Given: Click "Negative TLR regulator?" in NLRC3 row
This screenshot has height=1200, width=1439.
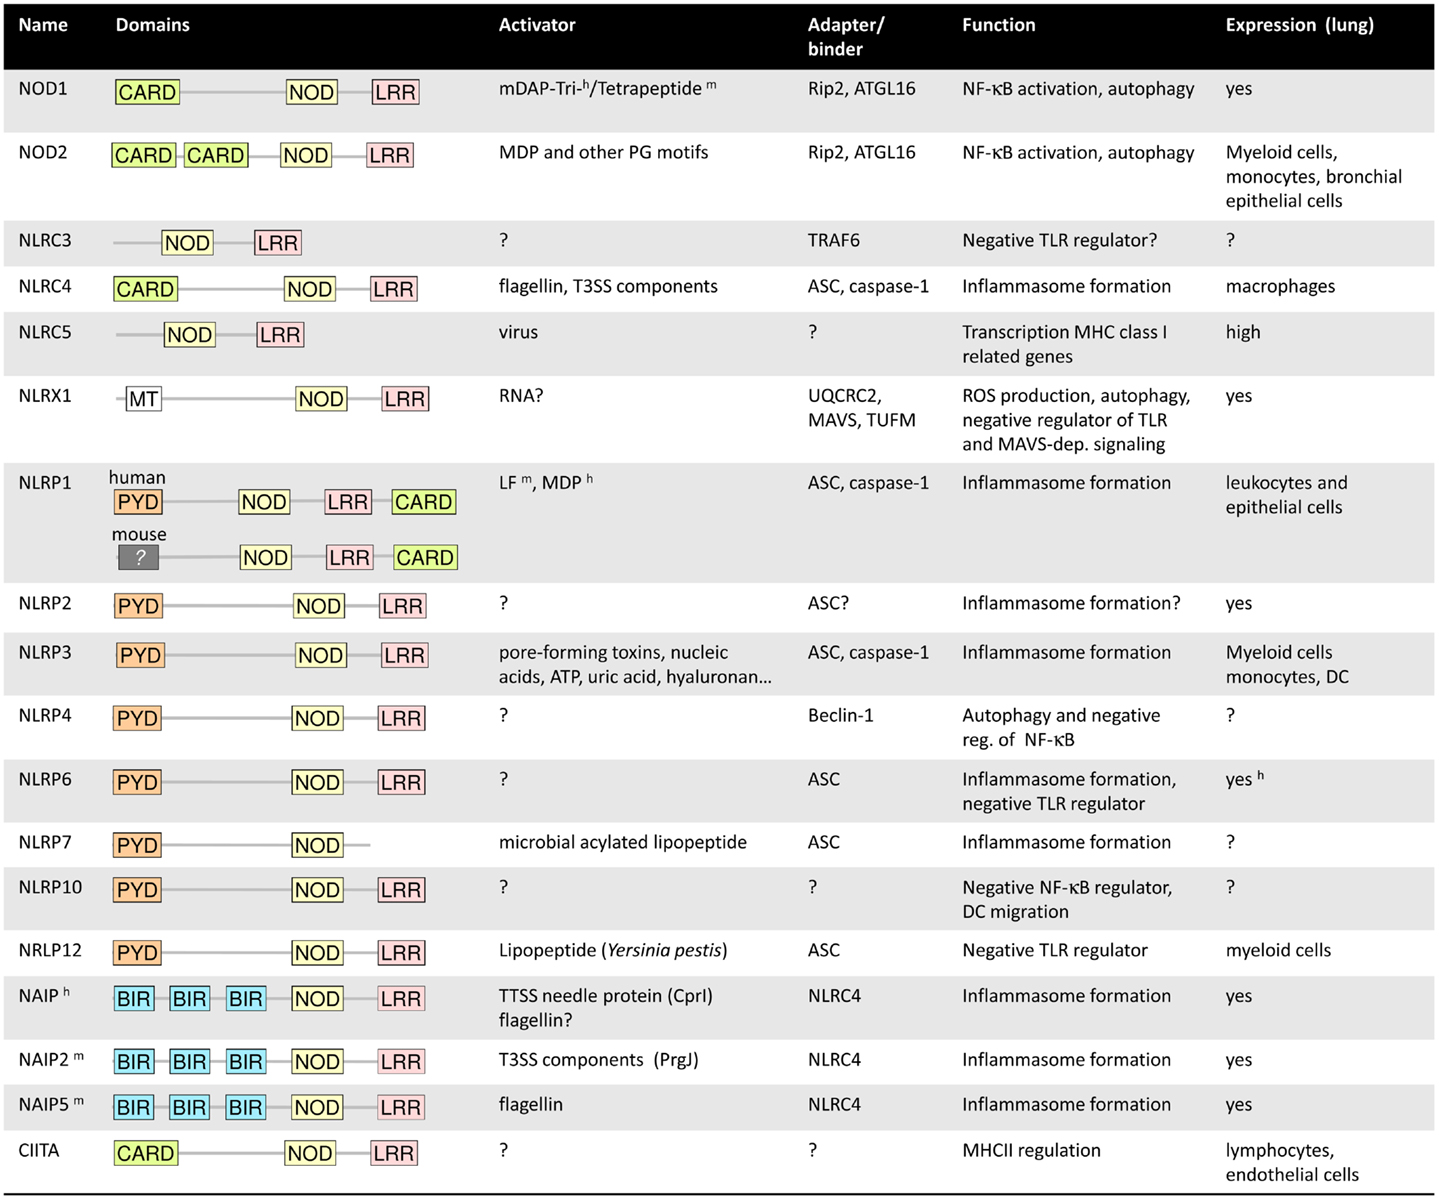Looking at the screenshot, I should point(1059,240).
